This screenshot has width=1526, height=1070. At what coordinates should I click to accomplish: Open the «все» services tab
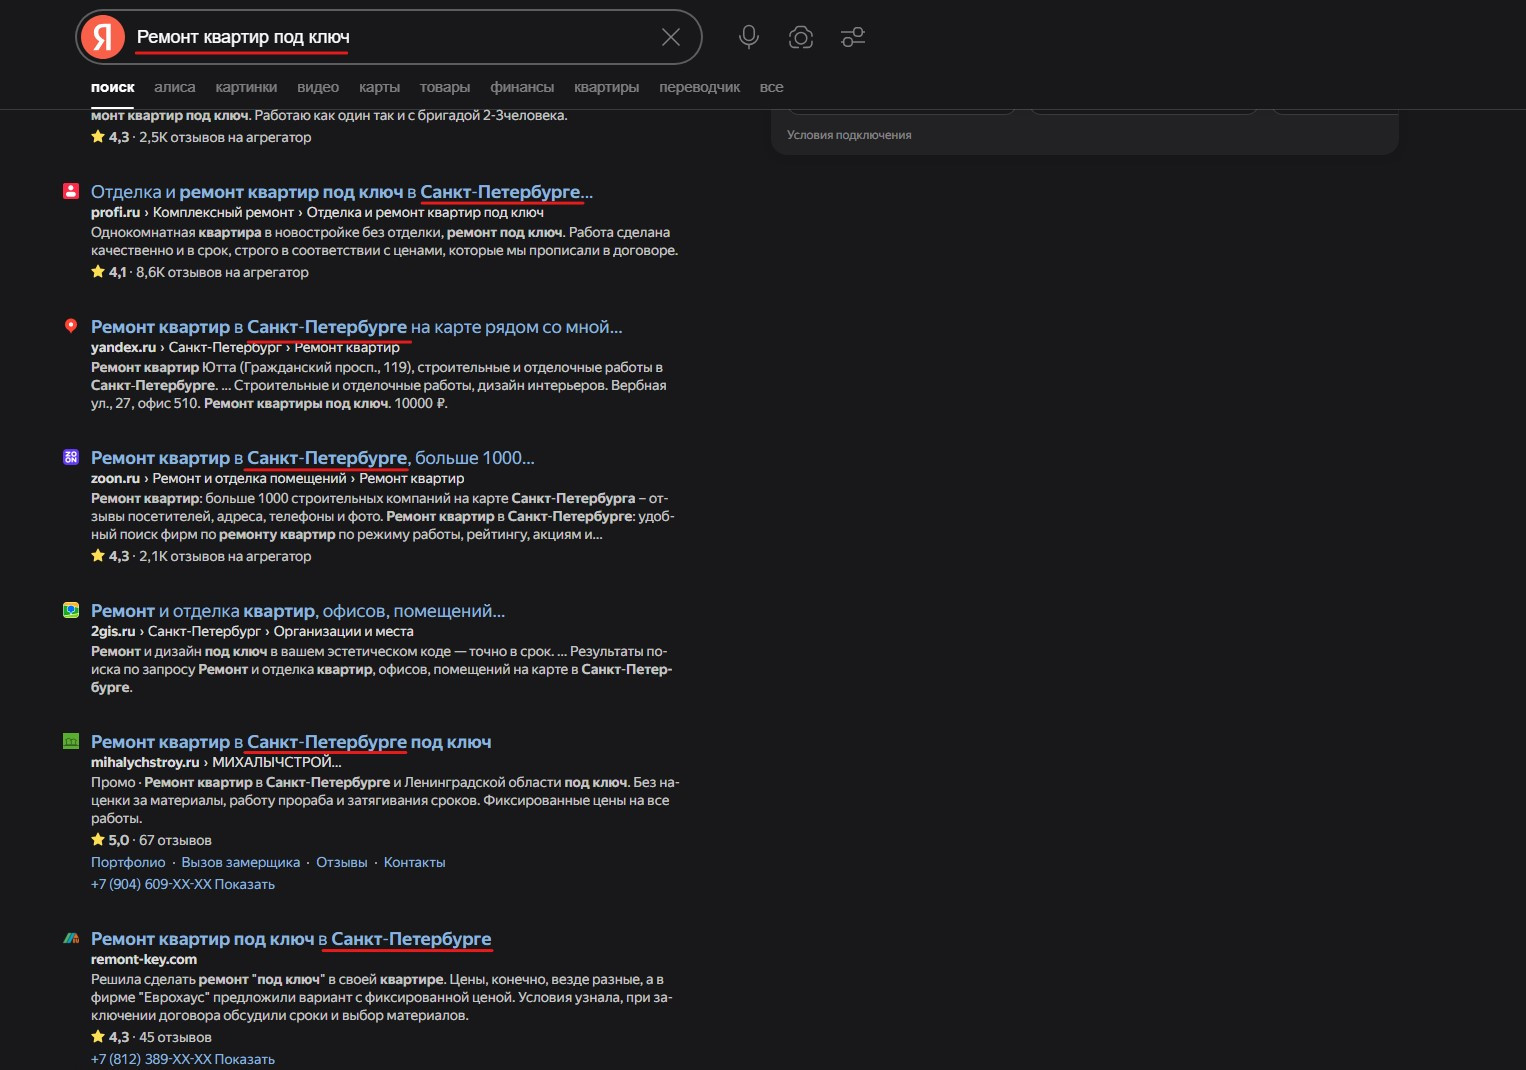(x=771, y=87)
